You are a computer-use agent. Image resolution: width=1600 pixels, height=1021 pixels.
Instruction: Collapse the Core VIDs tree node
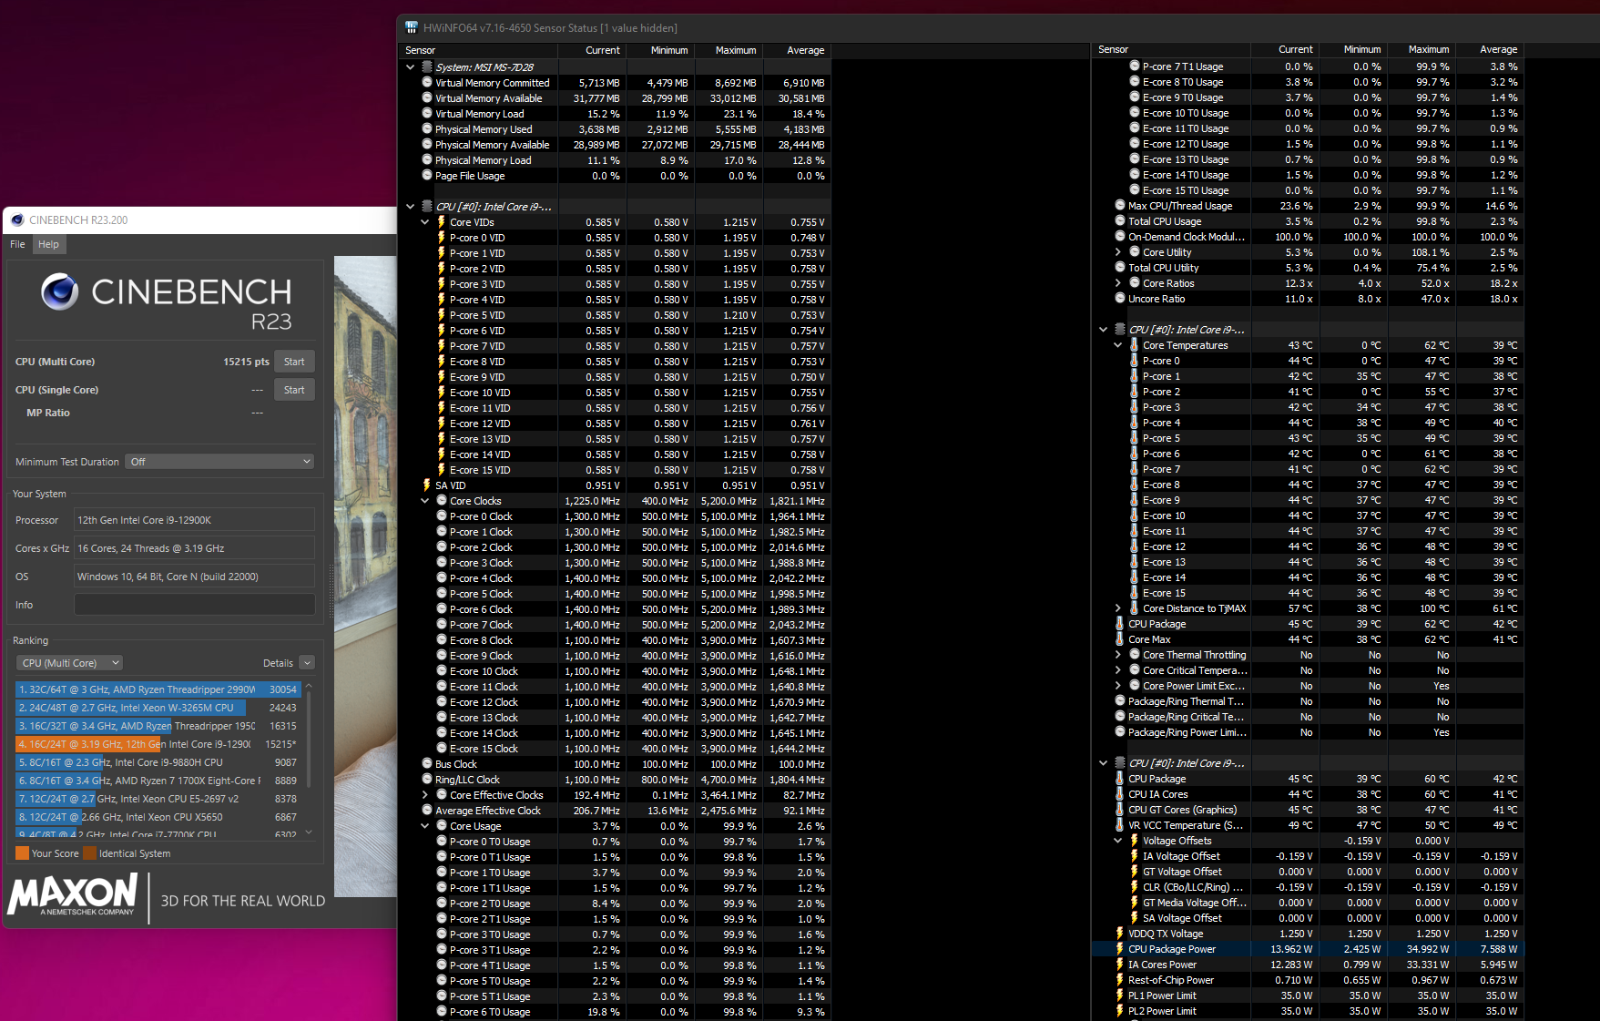425,222
